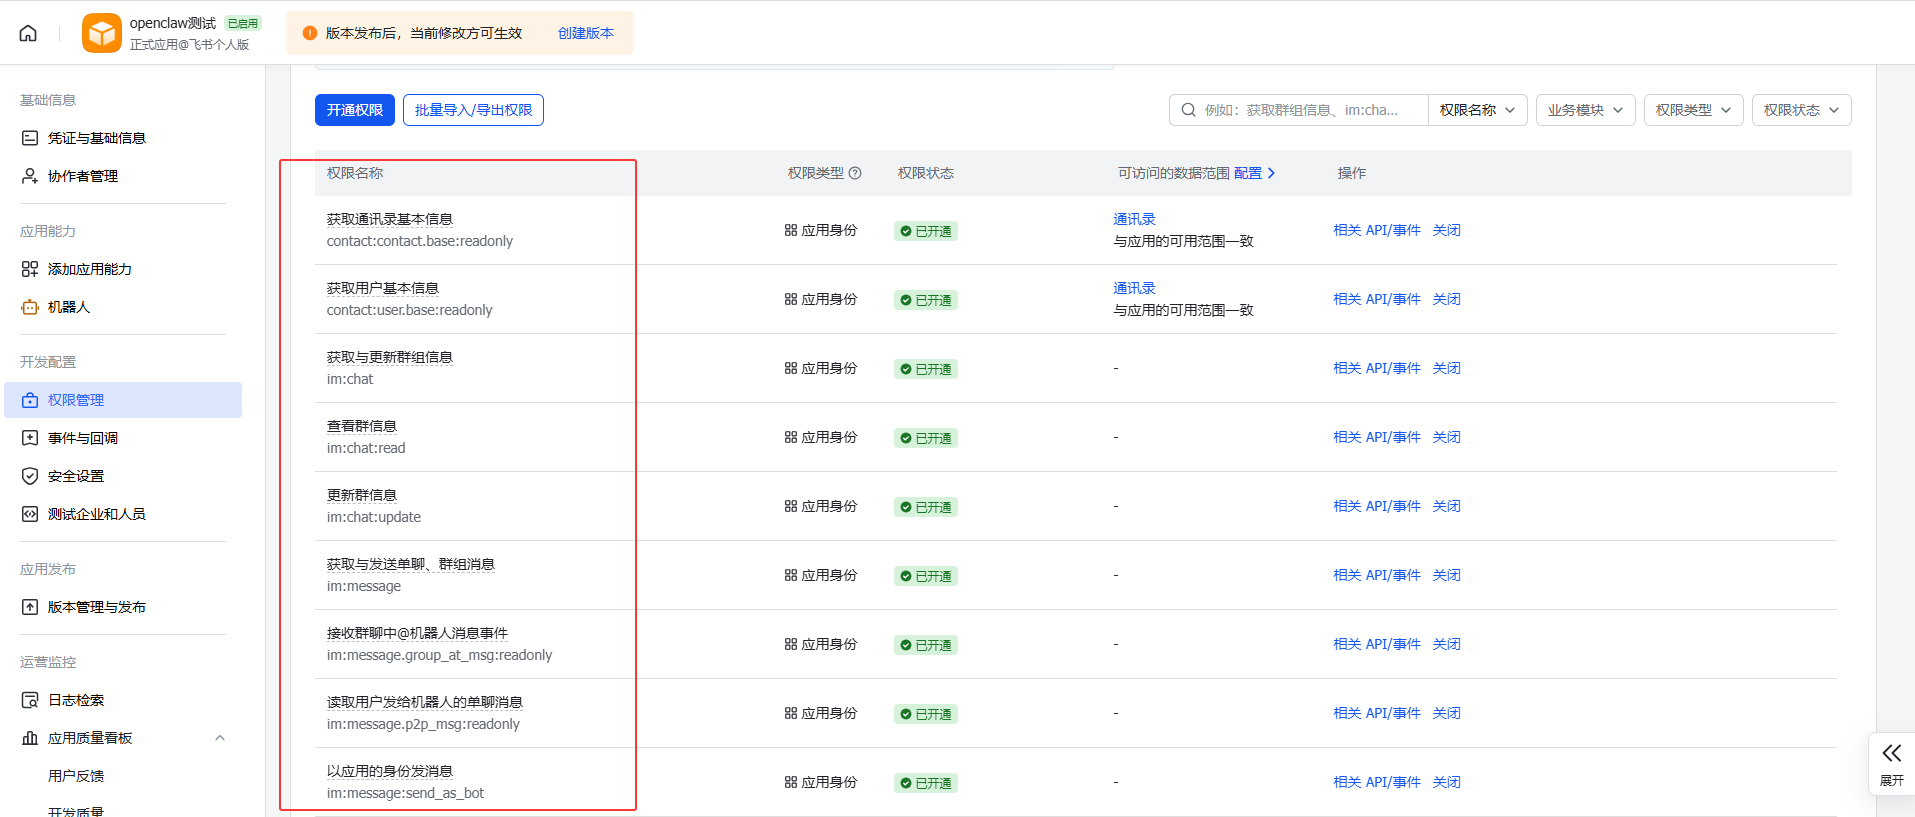Click green check 已开通 badge for im:message

coord(926,576)
